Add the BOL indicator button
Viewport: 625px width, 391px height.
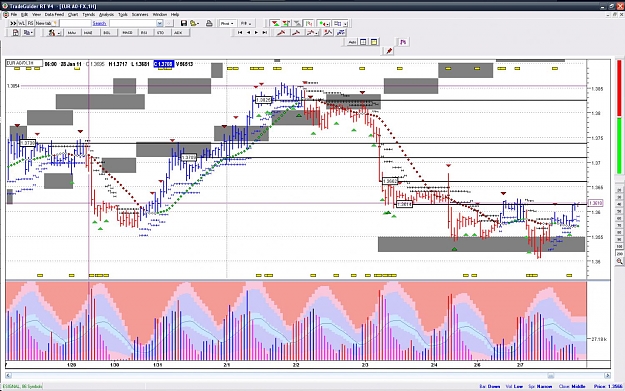[x=107, y=33]
